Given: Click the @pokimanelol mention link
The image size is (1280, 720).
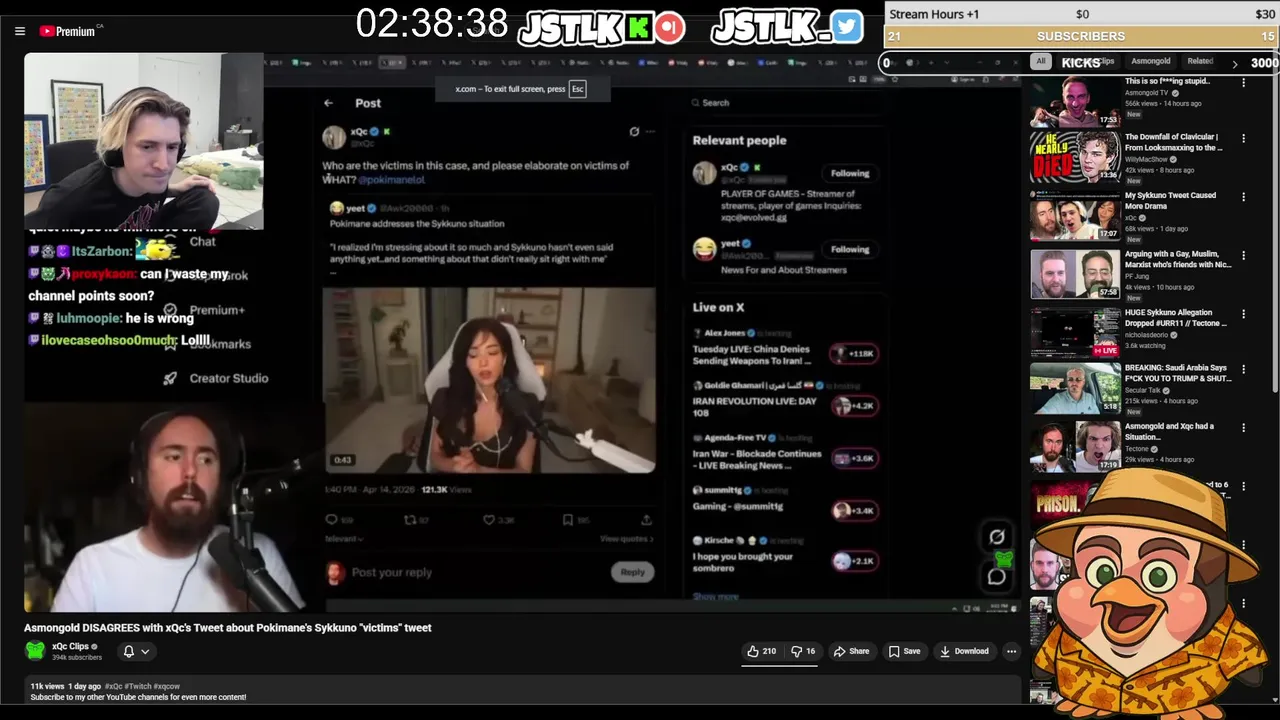Looking at the screenshot, I should pyautogui.click(x=391, y=180).
